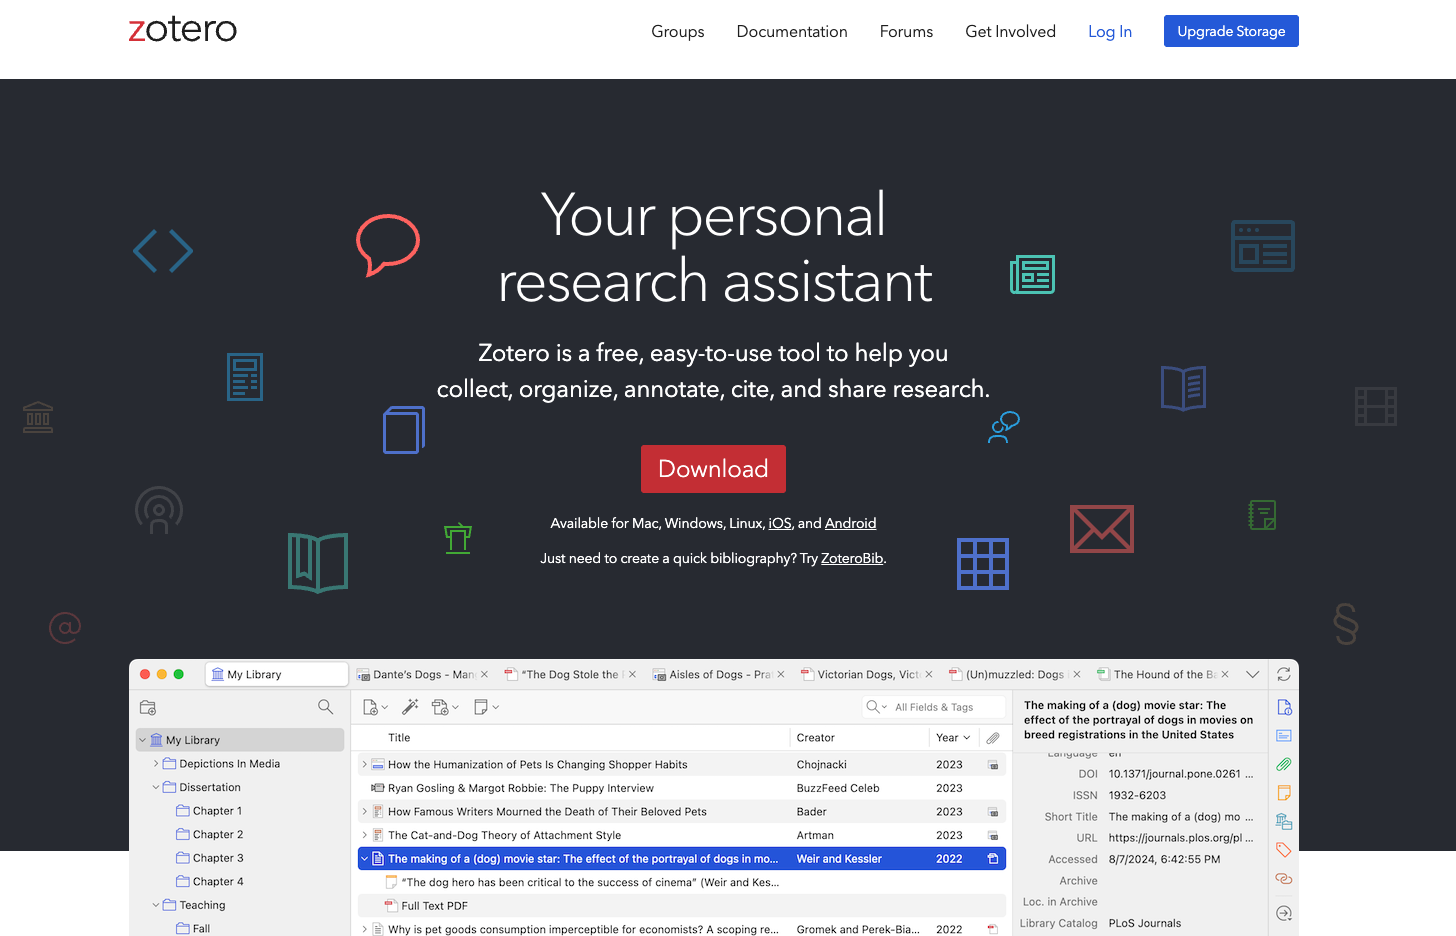
Task: Open the ZoteroBib link
Action: point(852,558)
